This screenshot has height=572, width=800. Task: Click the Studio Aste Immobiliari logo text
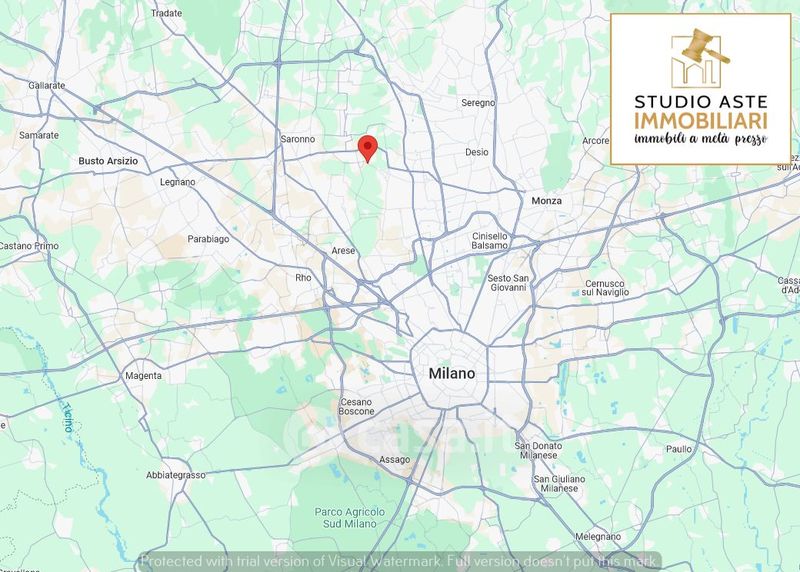tap(700, 112)
